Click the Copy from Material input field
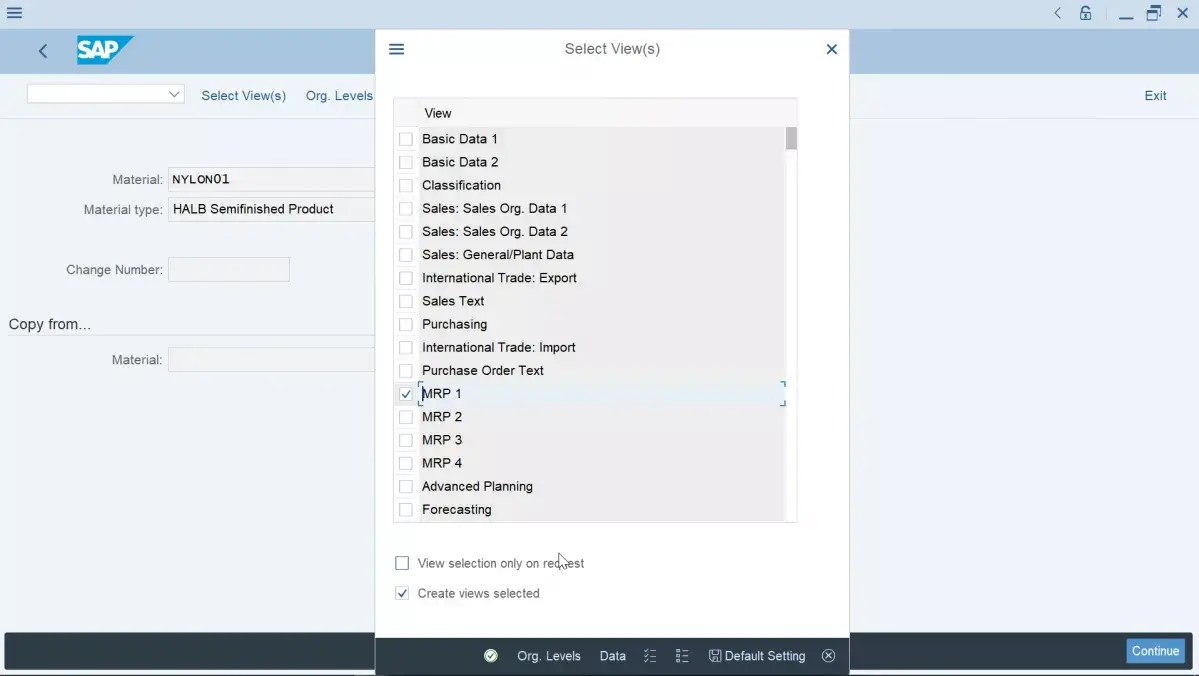This screenshot has width=1199, height=676. tap(271, 359)
